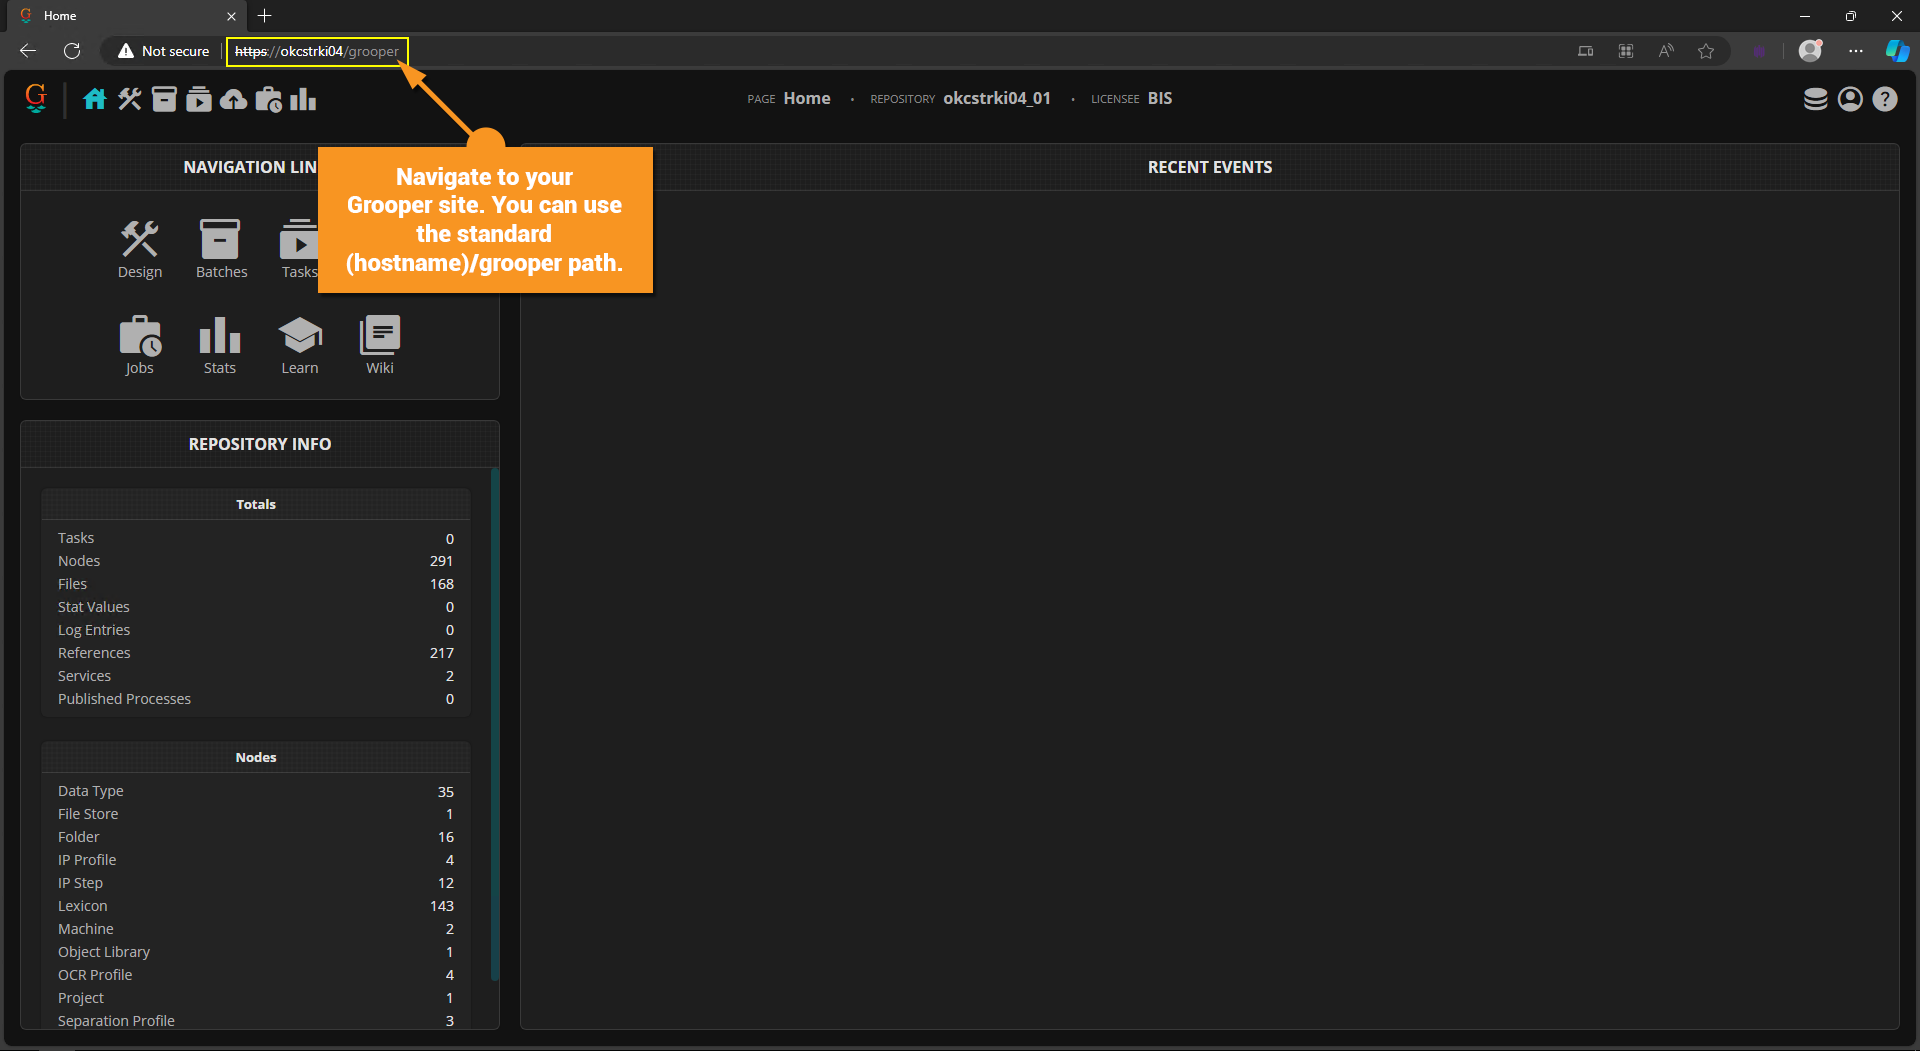This screenshot has height=1051, width=1920.
Task: Open Tasks from navigation links
Action: tap(299, 250)
